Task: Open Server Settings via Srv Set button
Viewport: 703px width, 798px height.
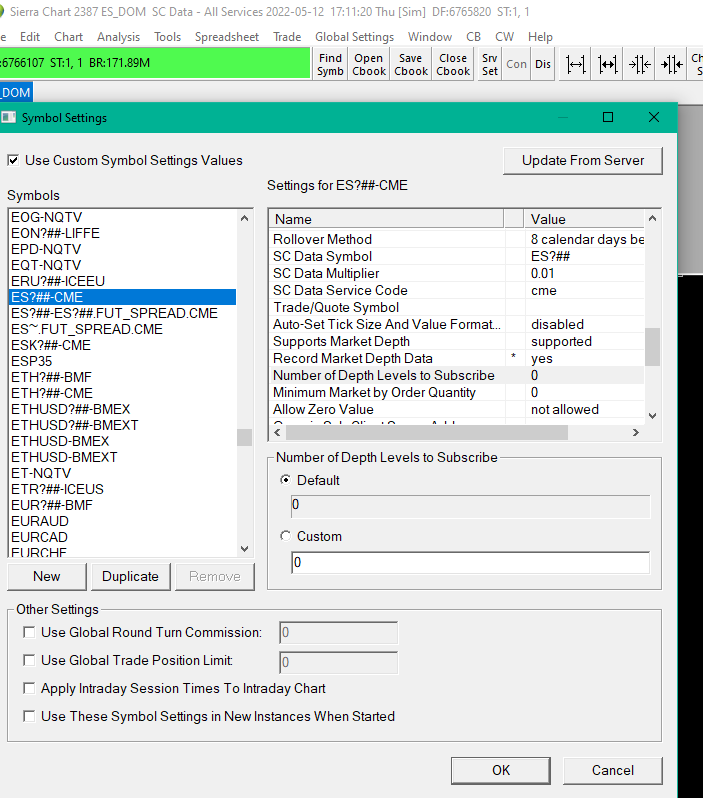Action: (489, 64)
